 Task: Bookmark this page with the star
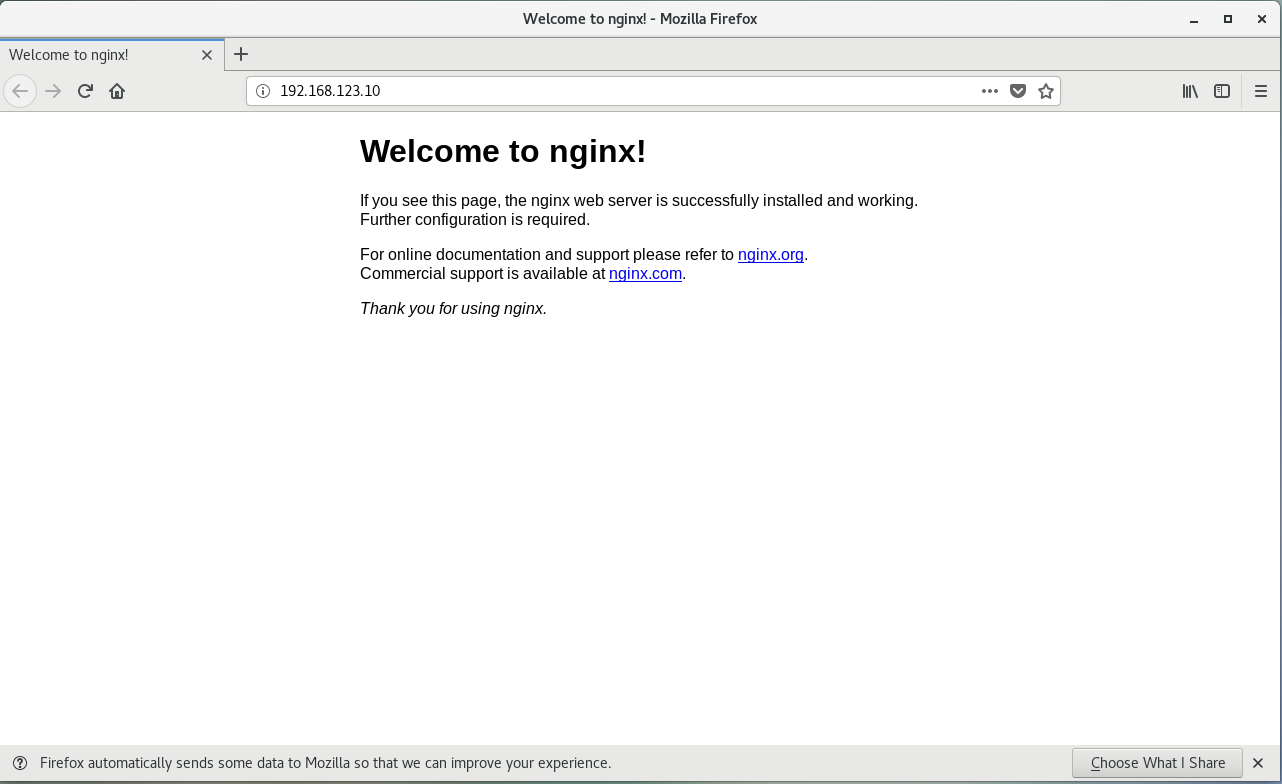[1046, 91]
